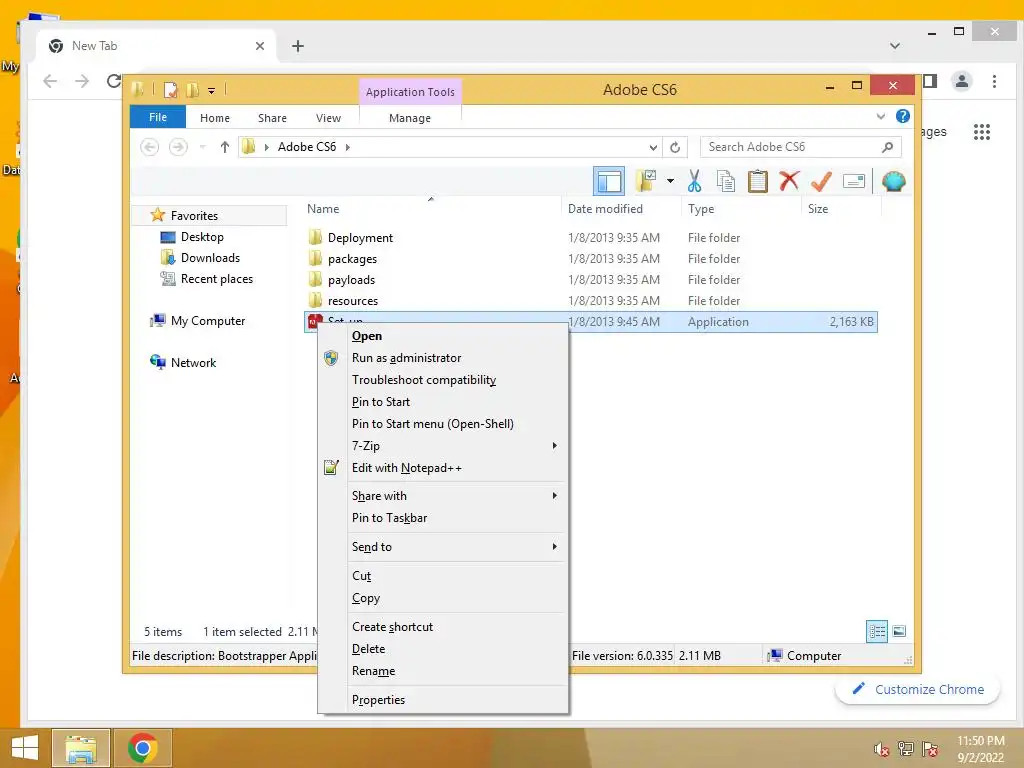Select Pin to Start
Screen dimensions: 1024x768
[x=443, y=402]
